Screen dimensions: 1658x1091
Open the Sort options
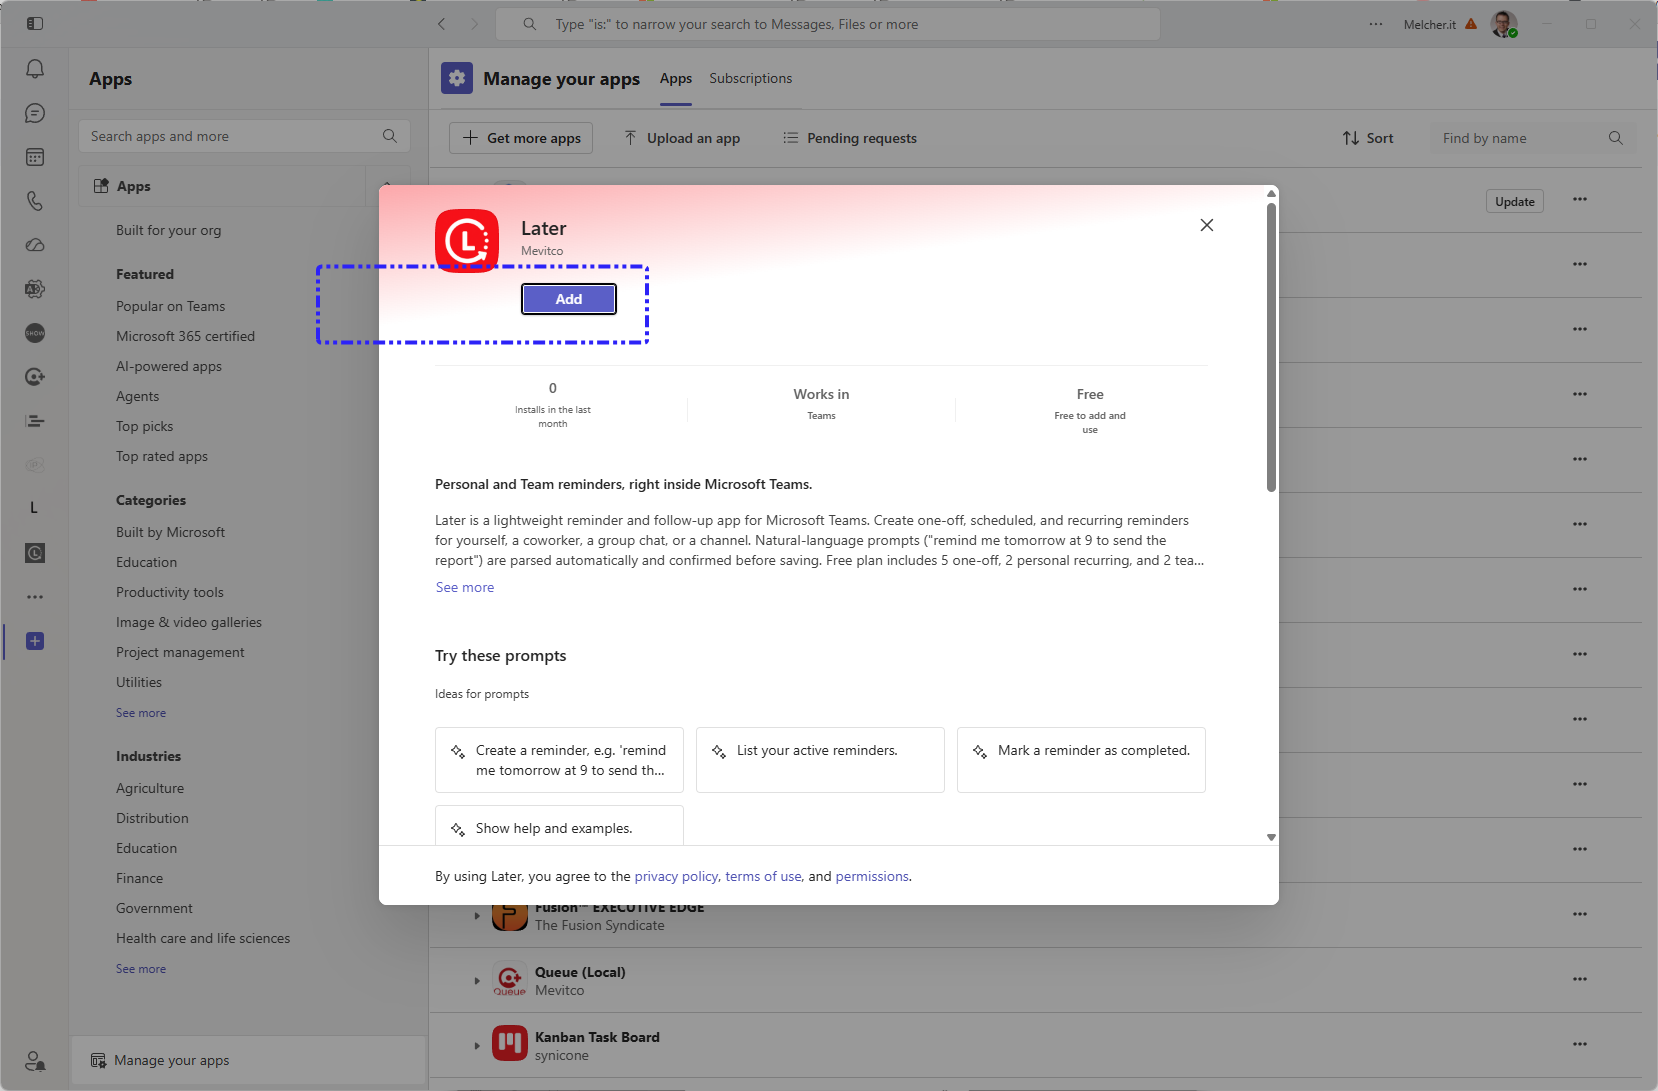tap(1368, 138)
